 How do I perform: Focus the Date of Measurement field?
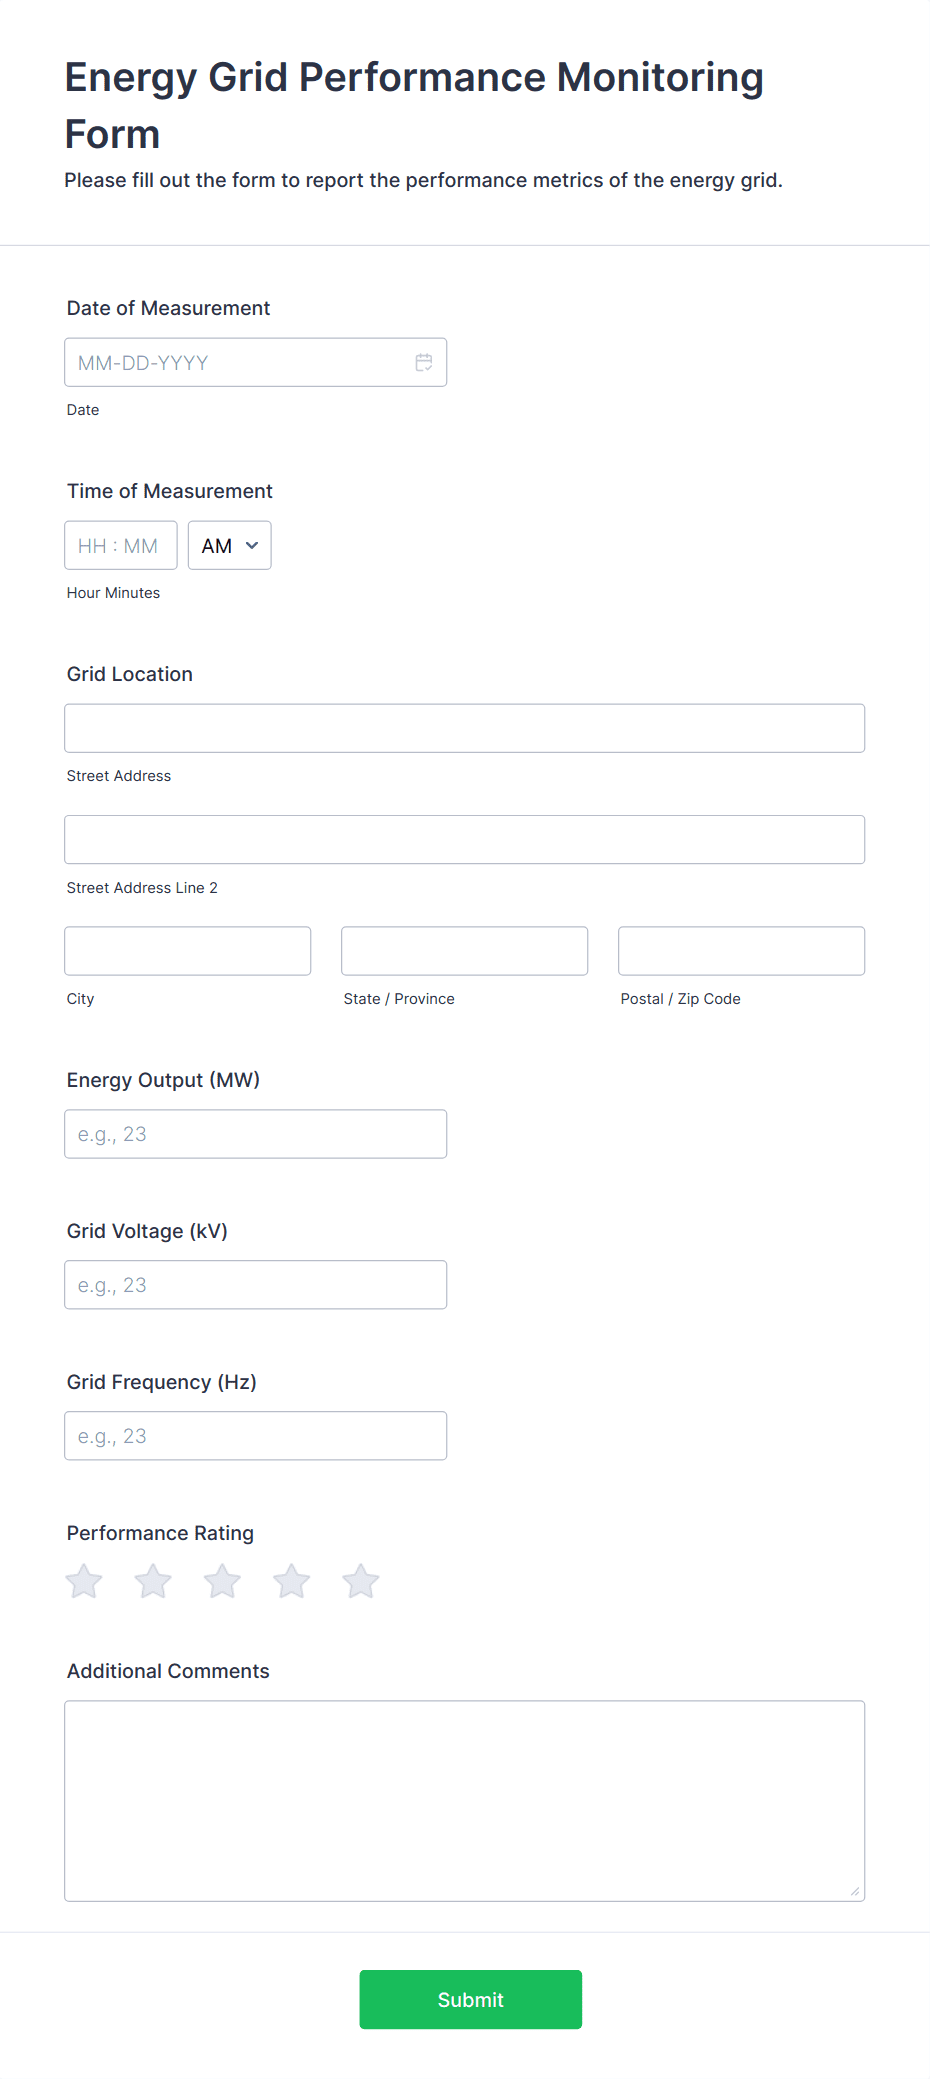click(x=256, y=362)
